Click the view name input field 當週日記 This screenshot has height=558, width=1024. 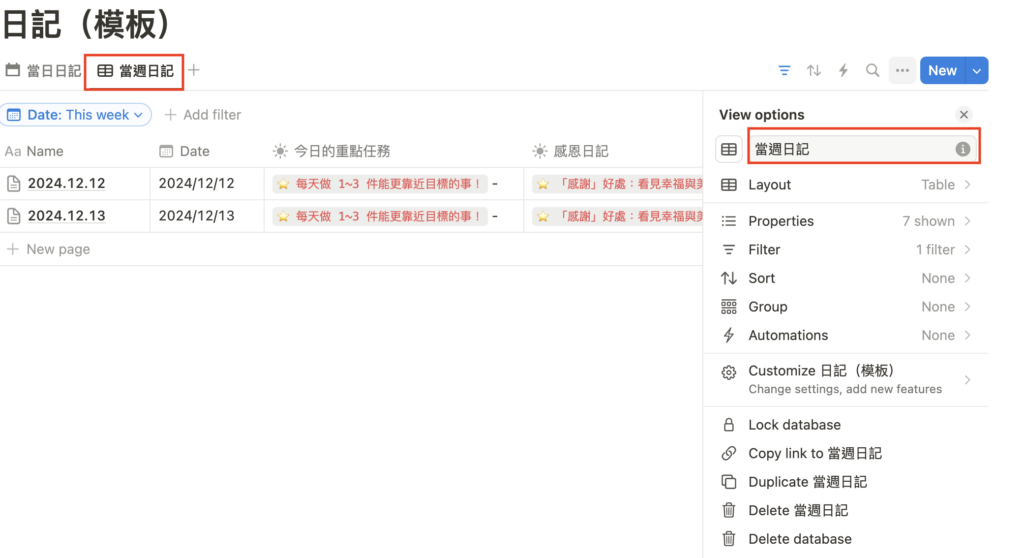pyautogui.click(x=850, y=149)
